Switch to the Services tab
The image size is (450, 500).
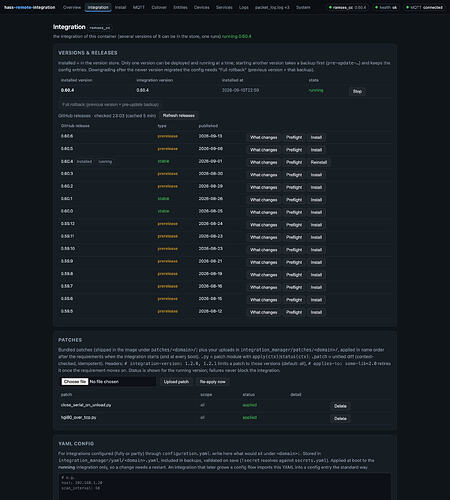coord(224,7)
